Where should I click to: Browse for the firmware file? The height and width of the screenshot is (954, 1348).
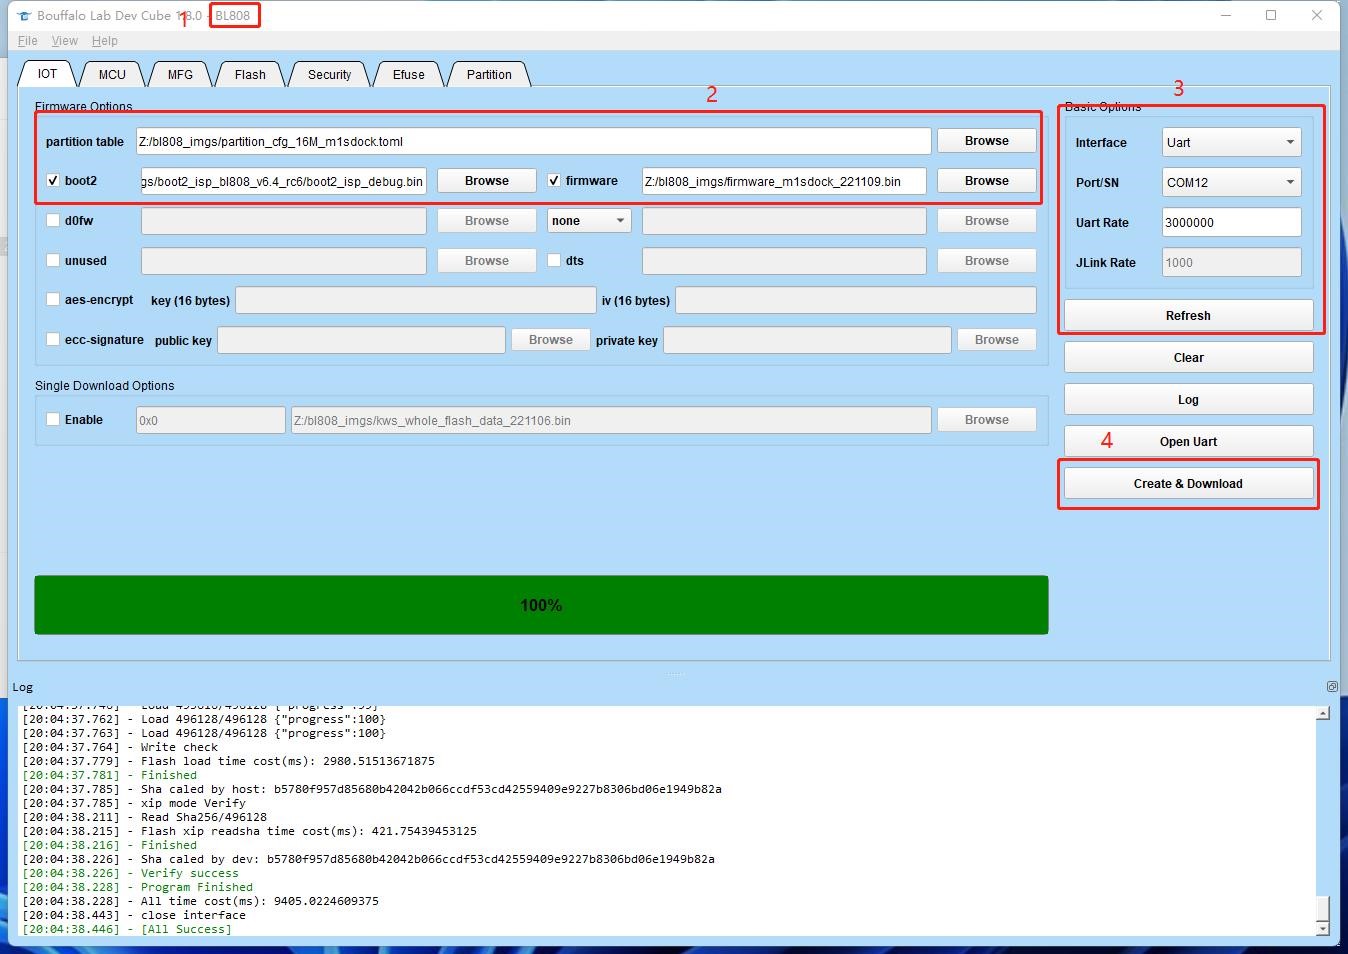click(x=987, y=181)
